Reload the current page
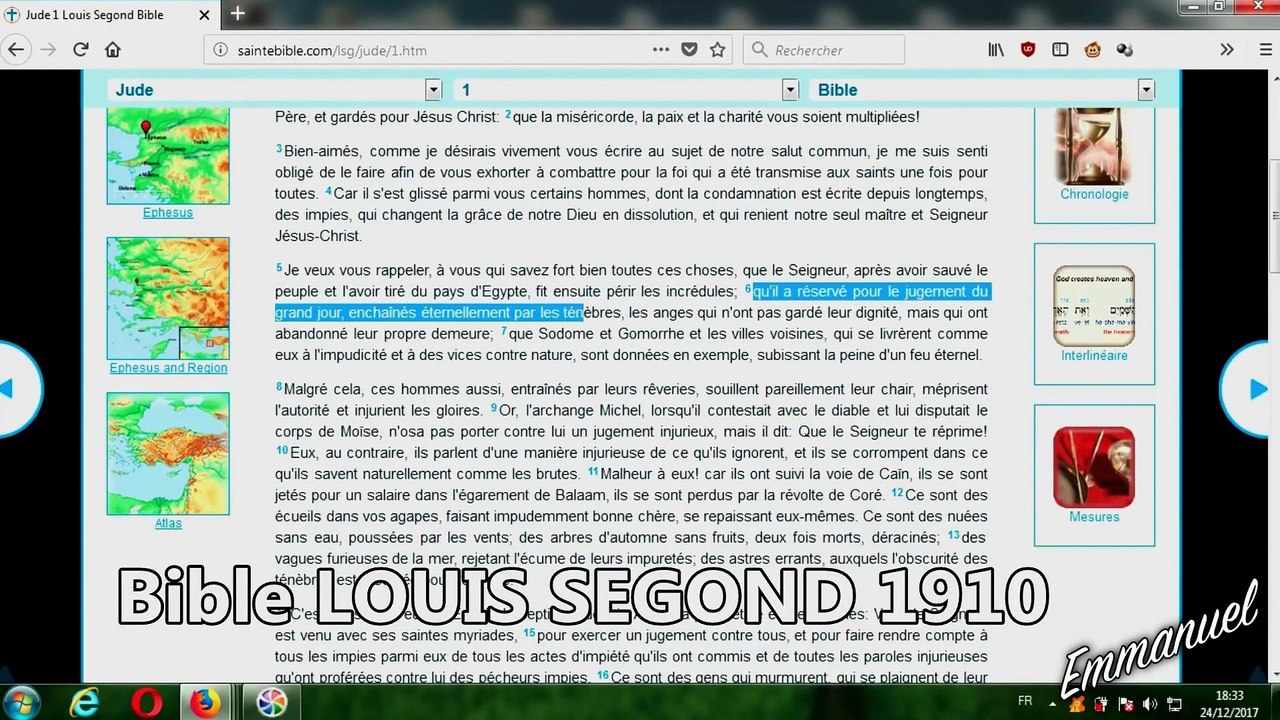 pyautogui.click(x=81, y=50)
